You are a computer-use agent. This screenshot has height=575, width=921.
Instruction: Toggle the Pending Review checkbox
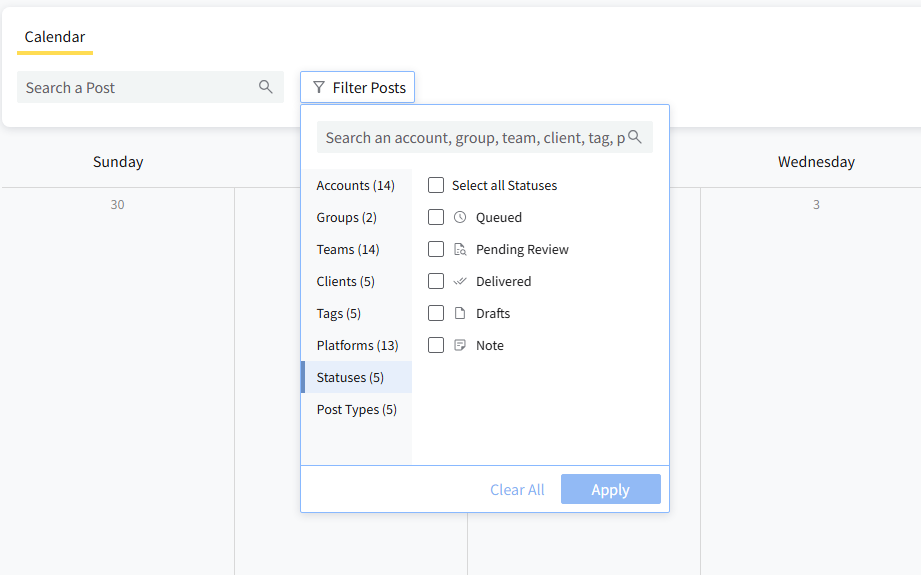[436, 249]
